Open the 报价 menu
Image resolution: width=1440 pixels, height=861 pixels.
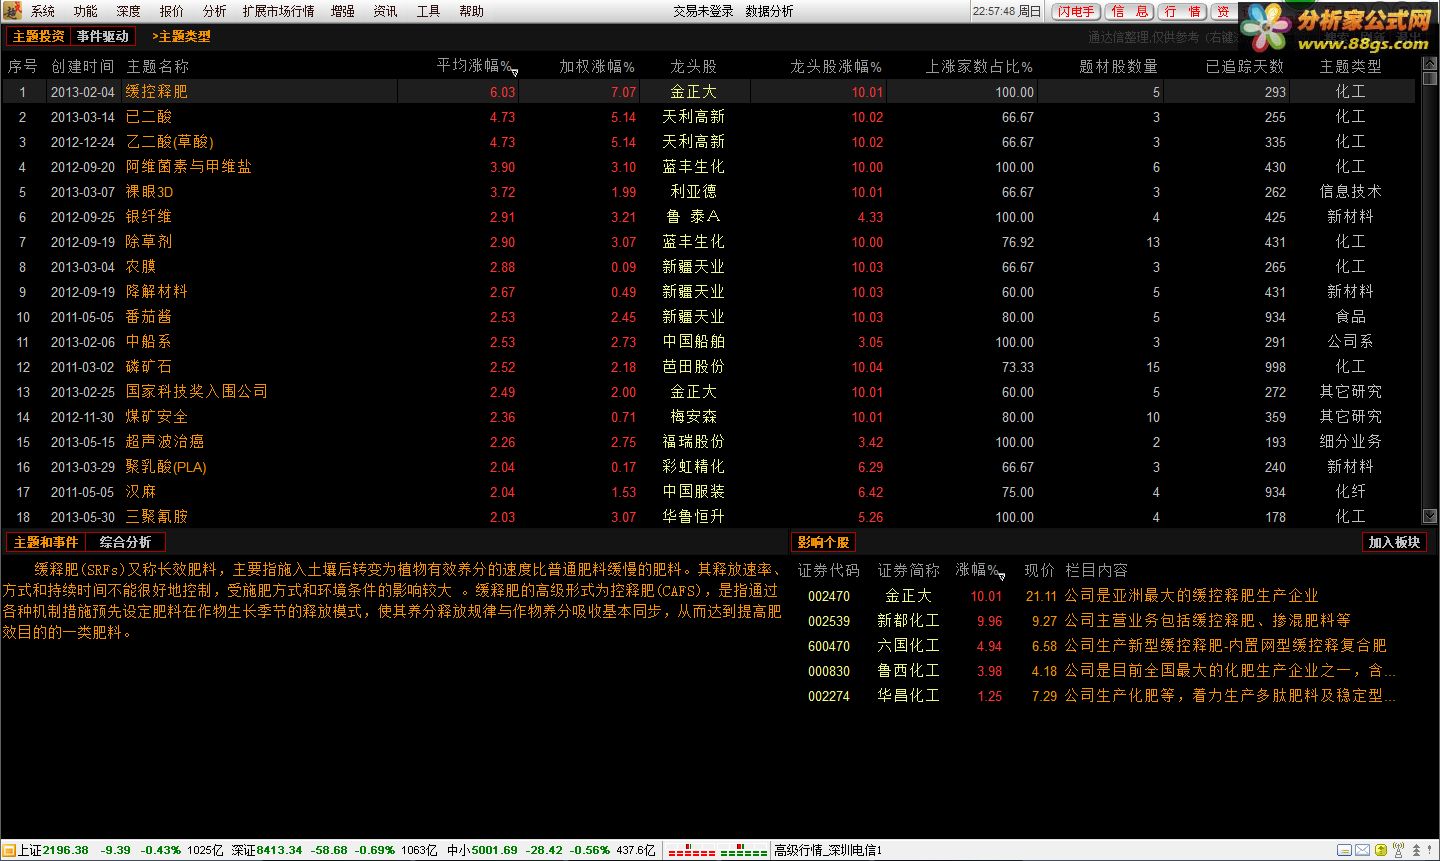pyautogui.click(x=172, y=11)
